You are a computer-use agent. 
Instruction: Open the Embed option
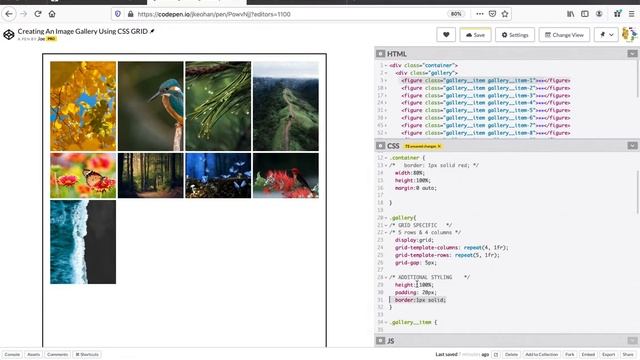point(588,354)
